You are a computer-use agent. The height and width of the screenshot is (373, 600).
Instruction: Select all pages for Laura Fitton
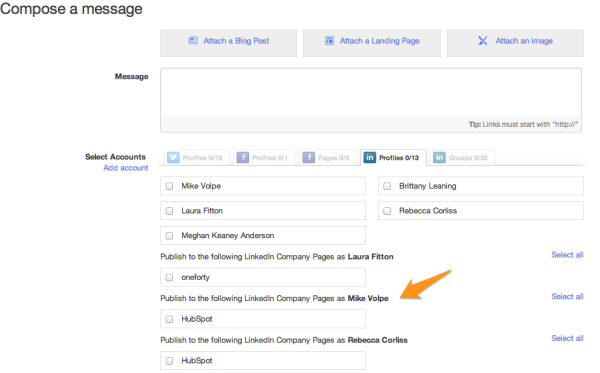pos(567,255)
